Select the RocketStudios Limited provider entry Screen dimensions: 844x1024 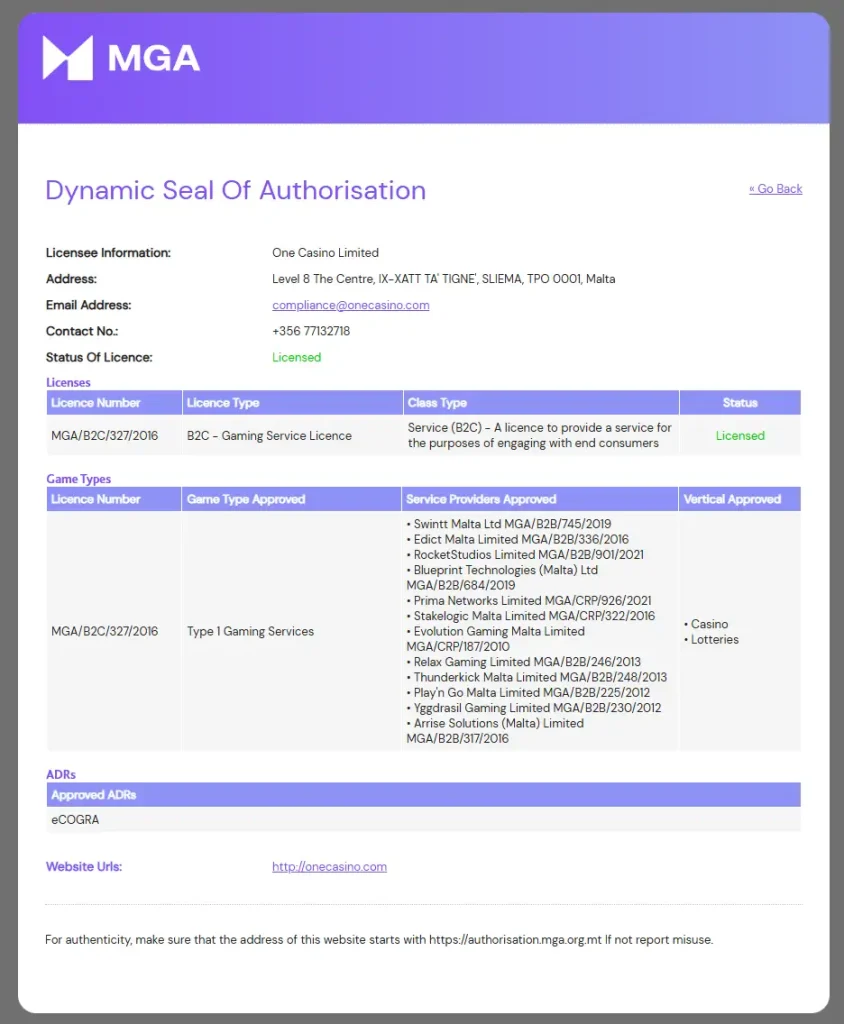click(x=525, y=554)
